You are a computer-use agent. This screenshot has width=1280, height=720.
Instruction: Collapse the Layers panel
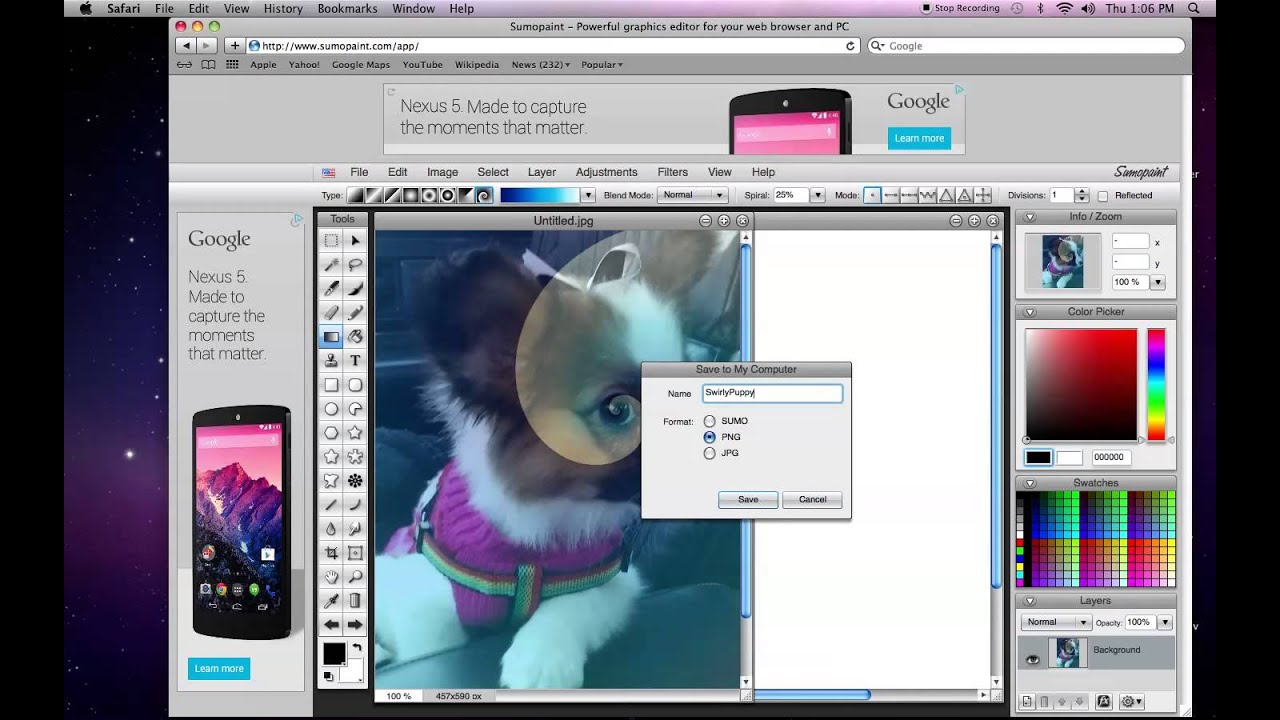coord(1030,601)
